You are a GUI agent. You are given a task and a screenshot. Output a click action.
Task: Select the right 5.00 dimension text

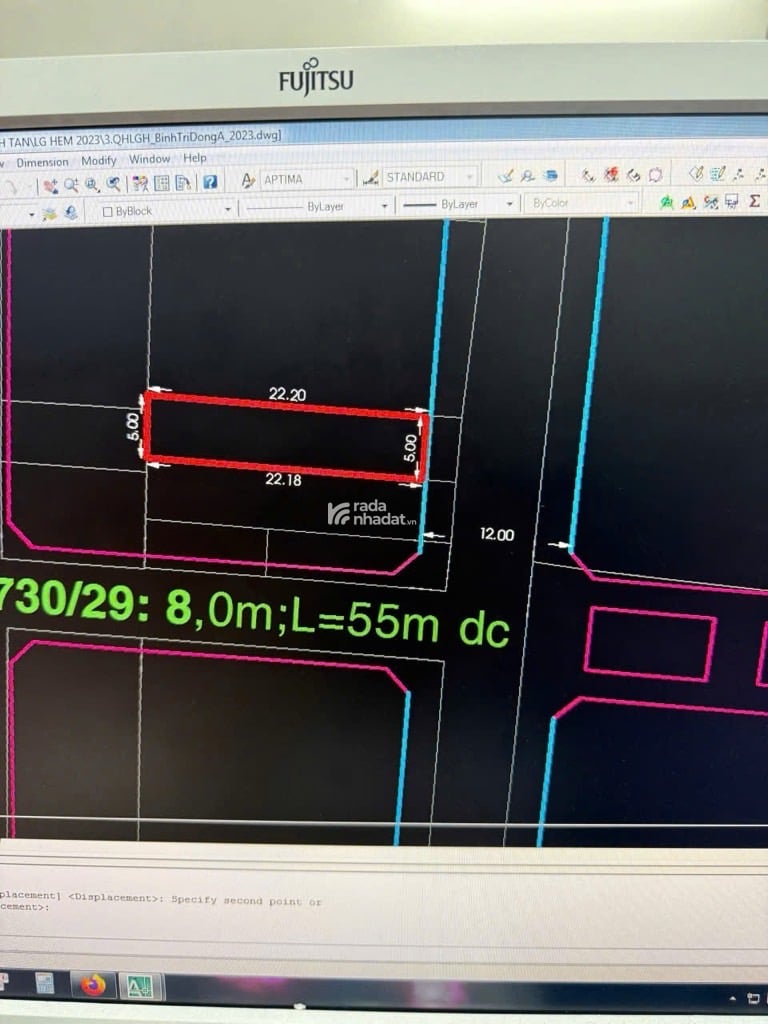[x=409, y=448]
